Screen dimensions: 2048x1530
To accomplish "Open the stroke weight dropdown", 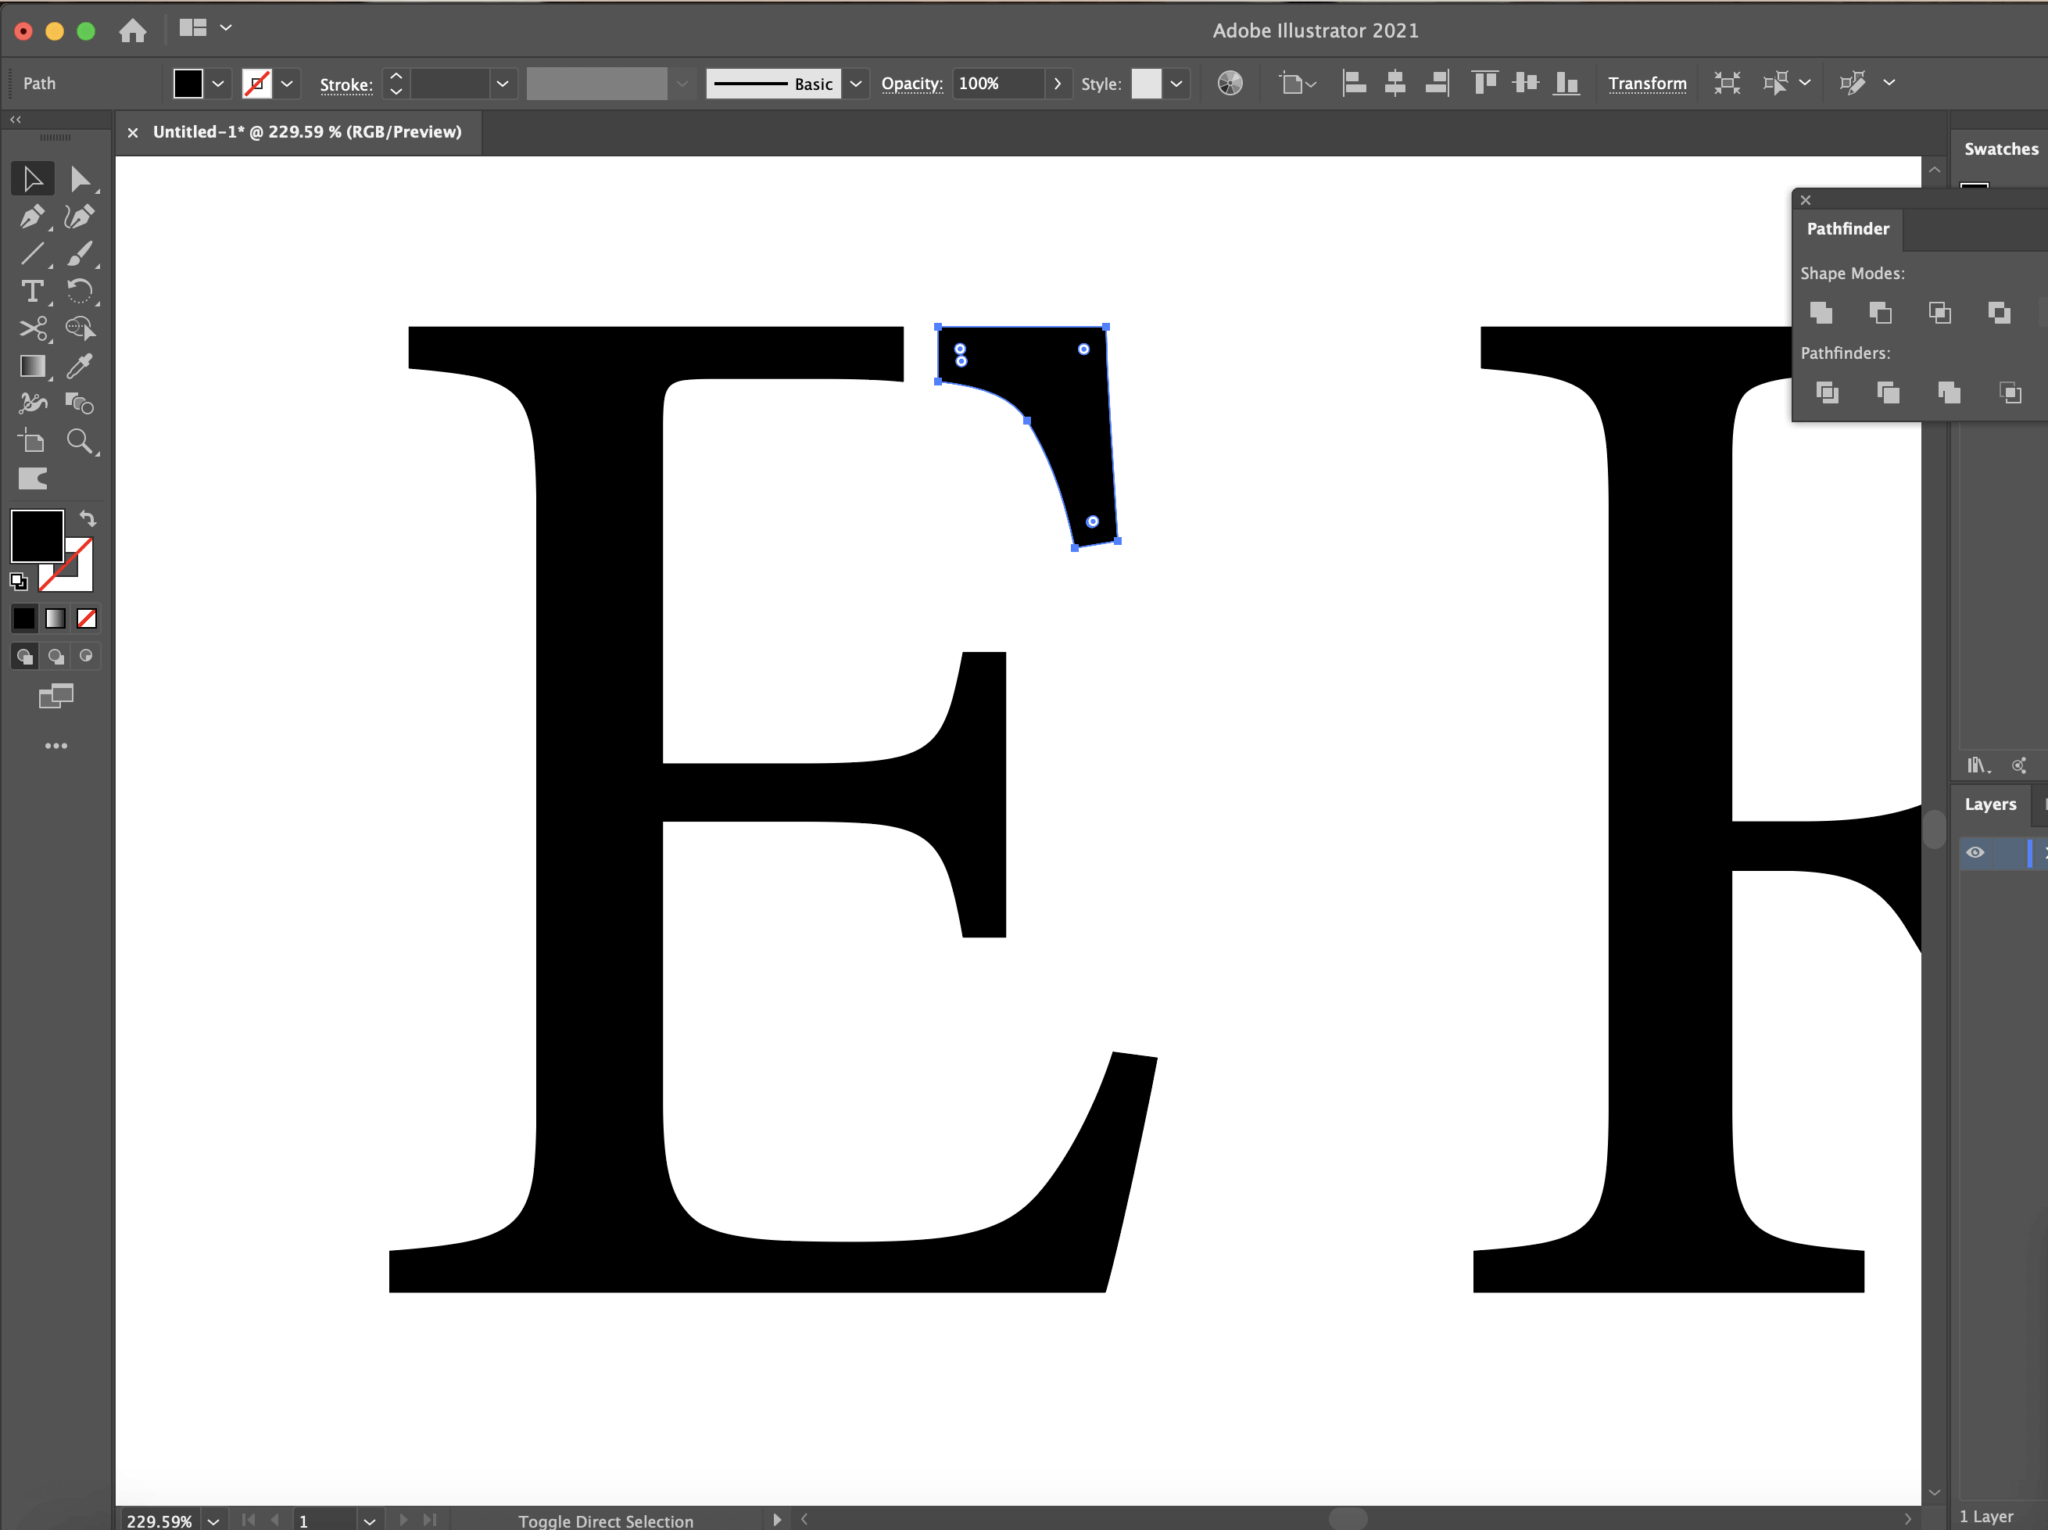I will point(502,84).
